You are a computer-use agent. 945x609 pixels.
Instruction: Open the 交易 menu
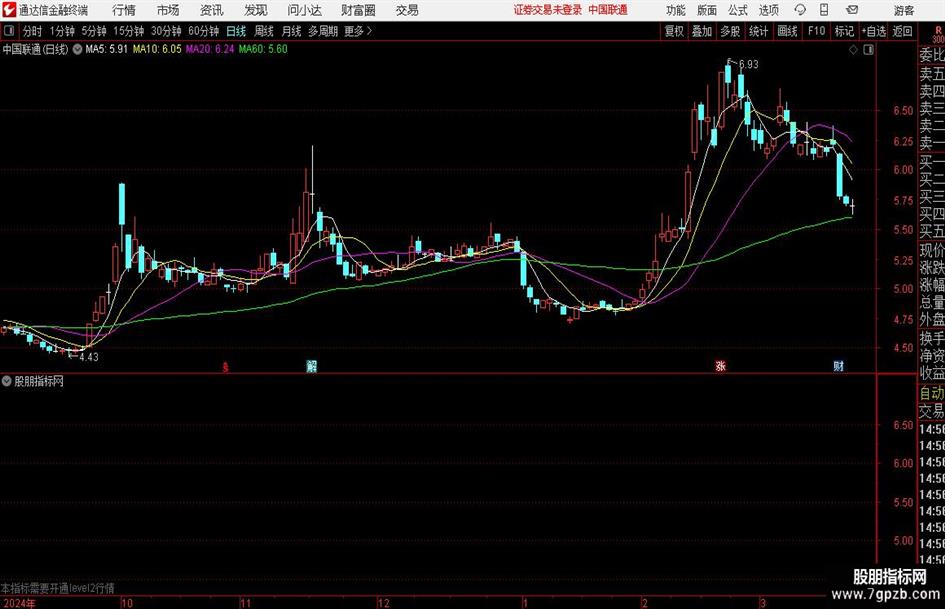(407, 10)
